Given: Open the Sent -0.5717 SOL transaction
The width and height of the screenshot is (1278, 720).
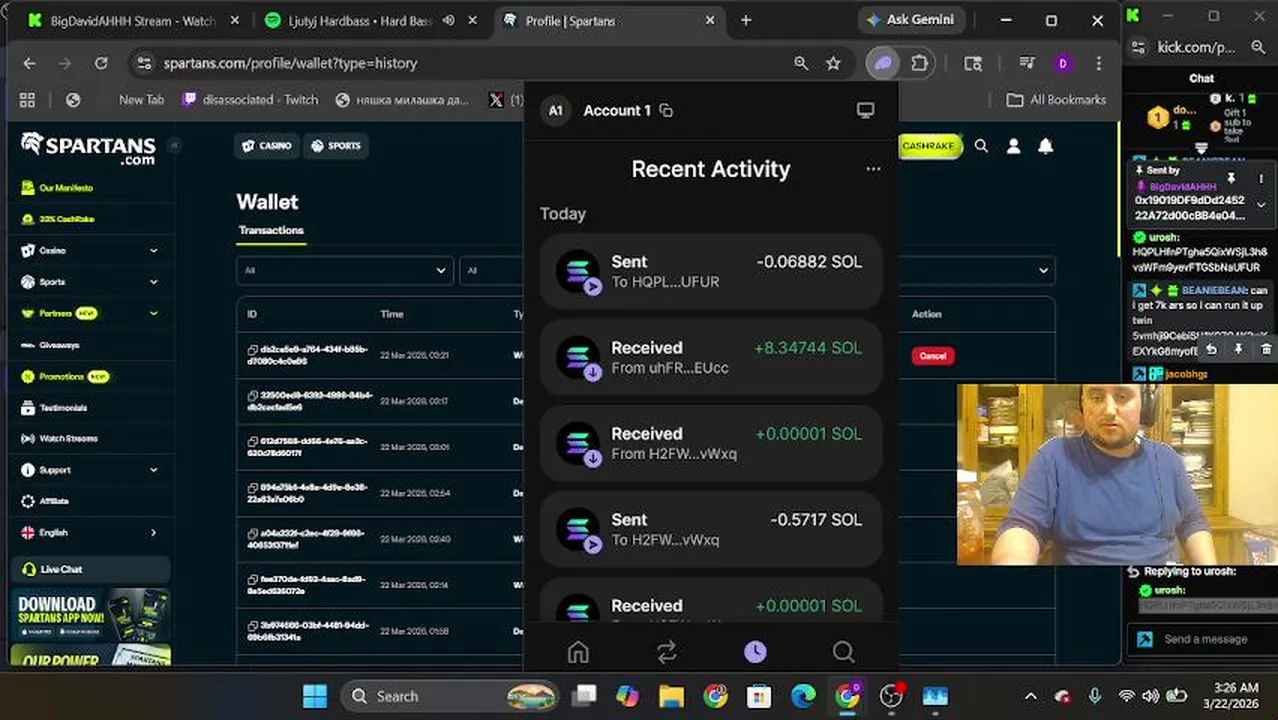Looking at the screenshot, I should point(711,530).
